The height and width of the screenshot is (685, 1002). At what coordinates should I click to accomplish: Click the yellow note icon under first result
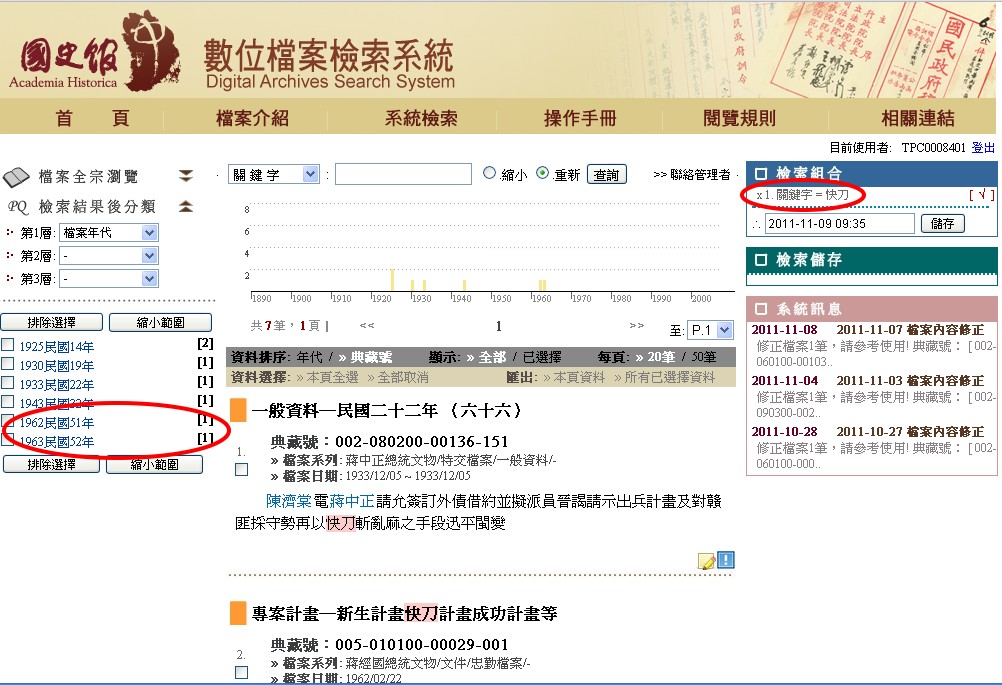tap(707, 561)
